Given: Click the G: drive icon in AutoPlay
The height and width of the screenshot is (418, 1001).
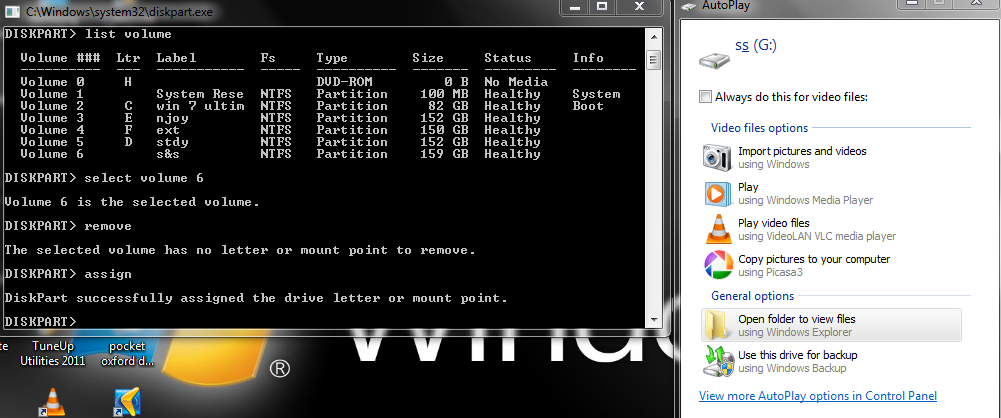Looking at the screenshot, I should point(714,61).
